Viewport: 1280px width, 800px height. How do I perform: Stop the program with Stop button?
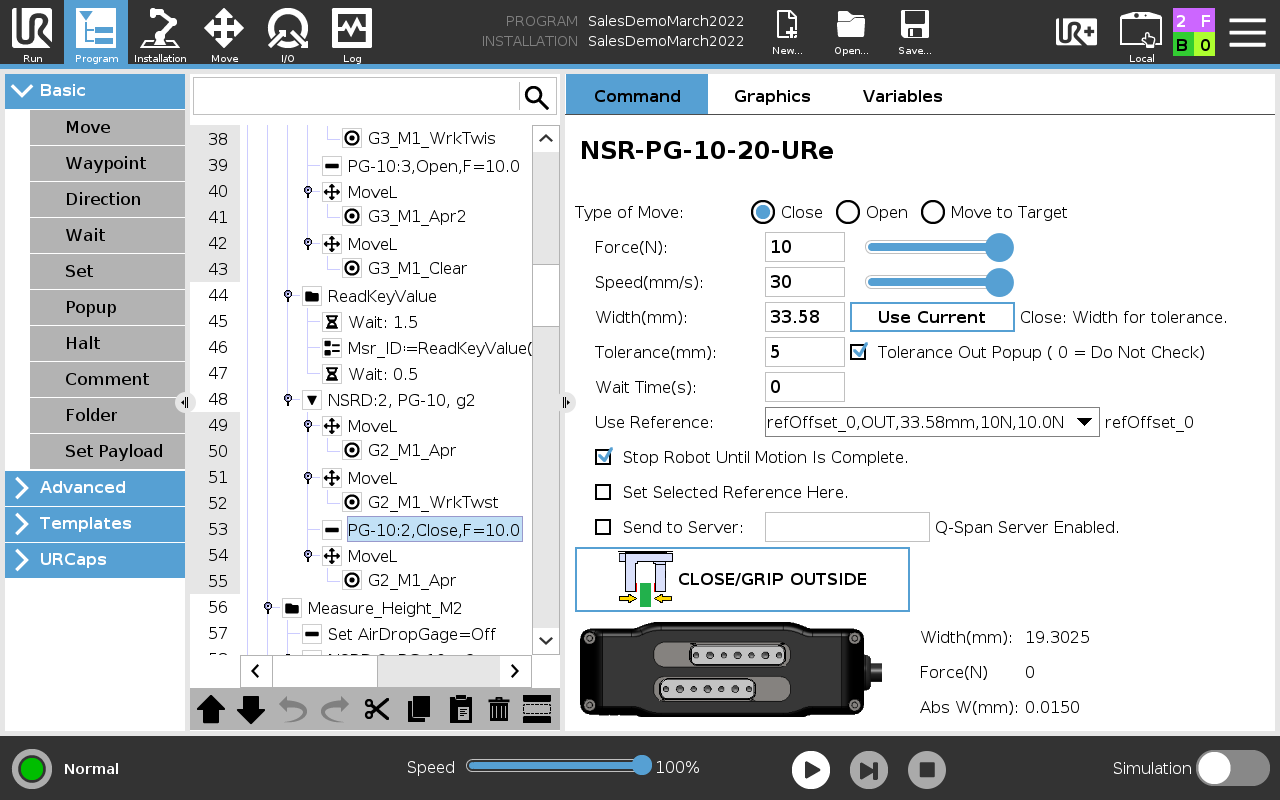click(927, 770)
